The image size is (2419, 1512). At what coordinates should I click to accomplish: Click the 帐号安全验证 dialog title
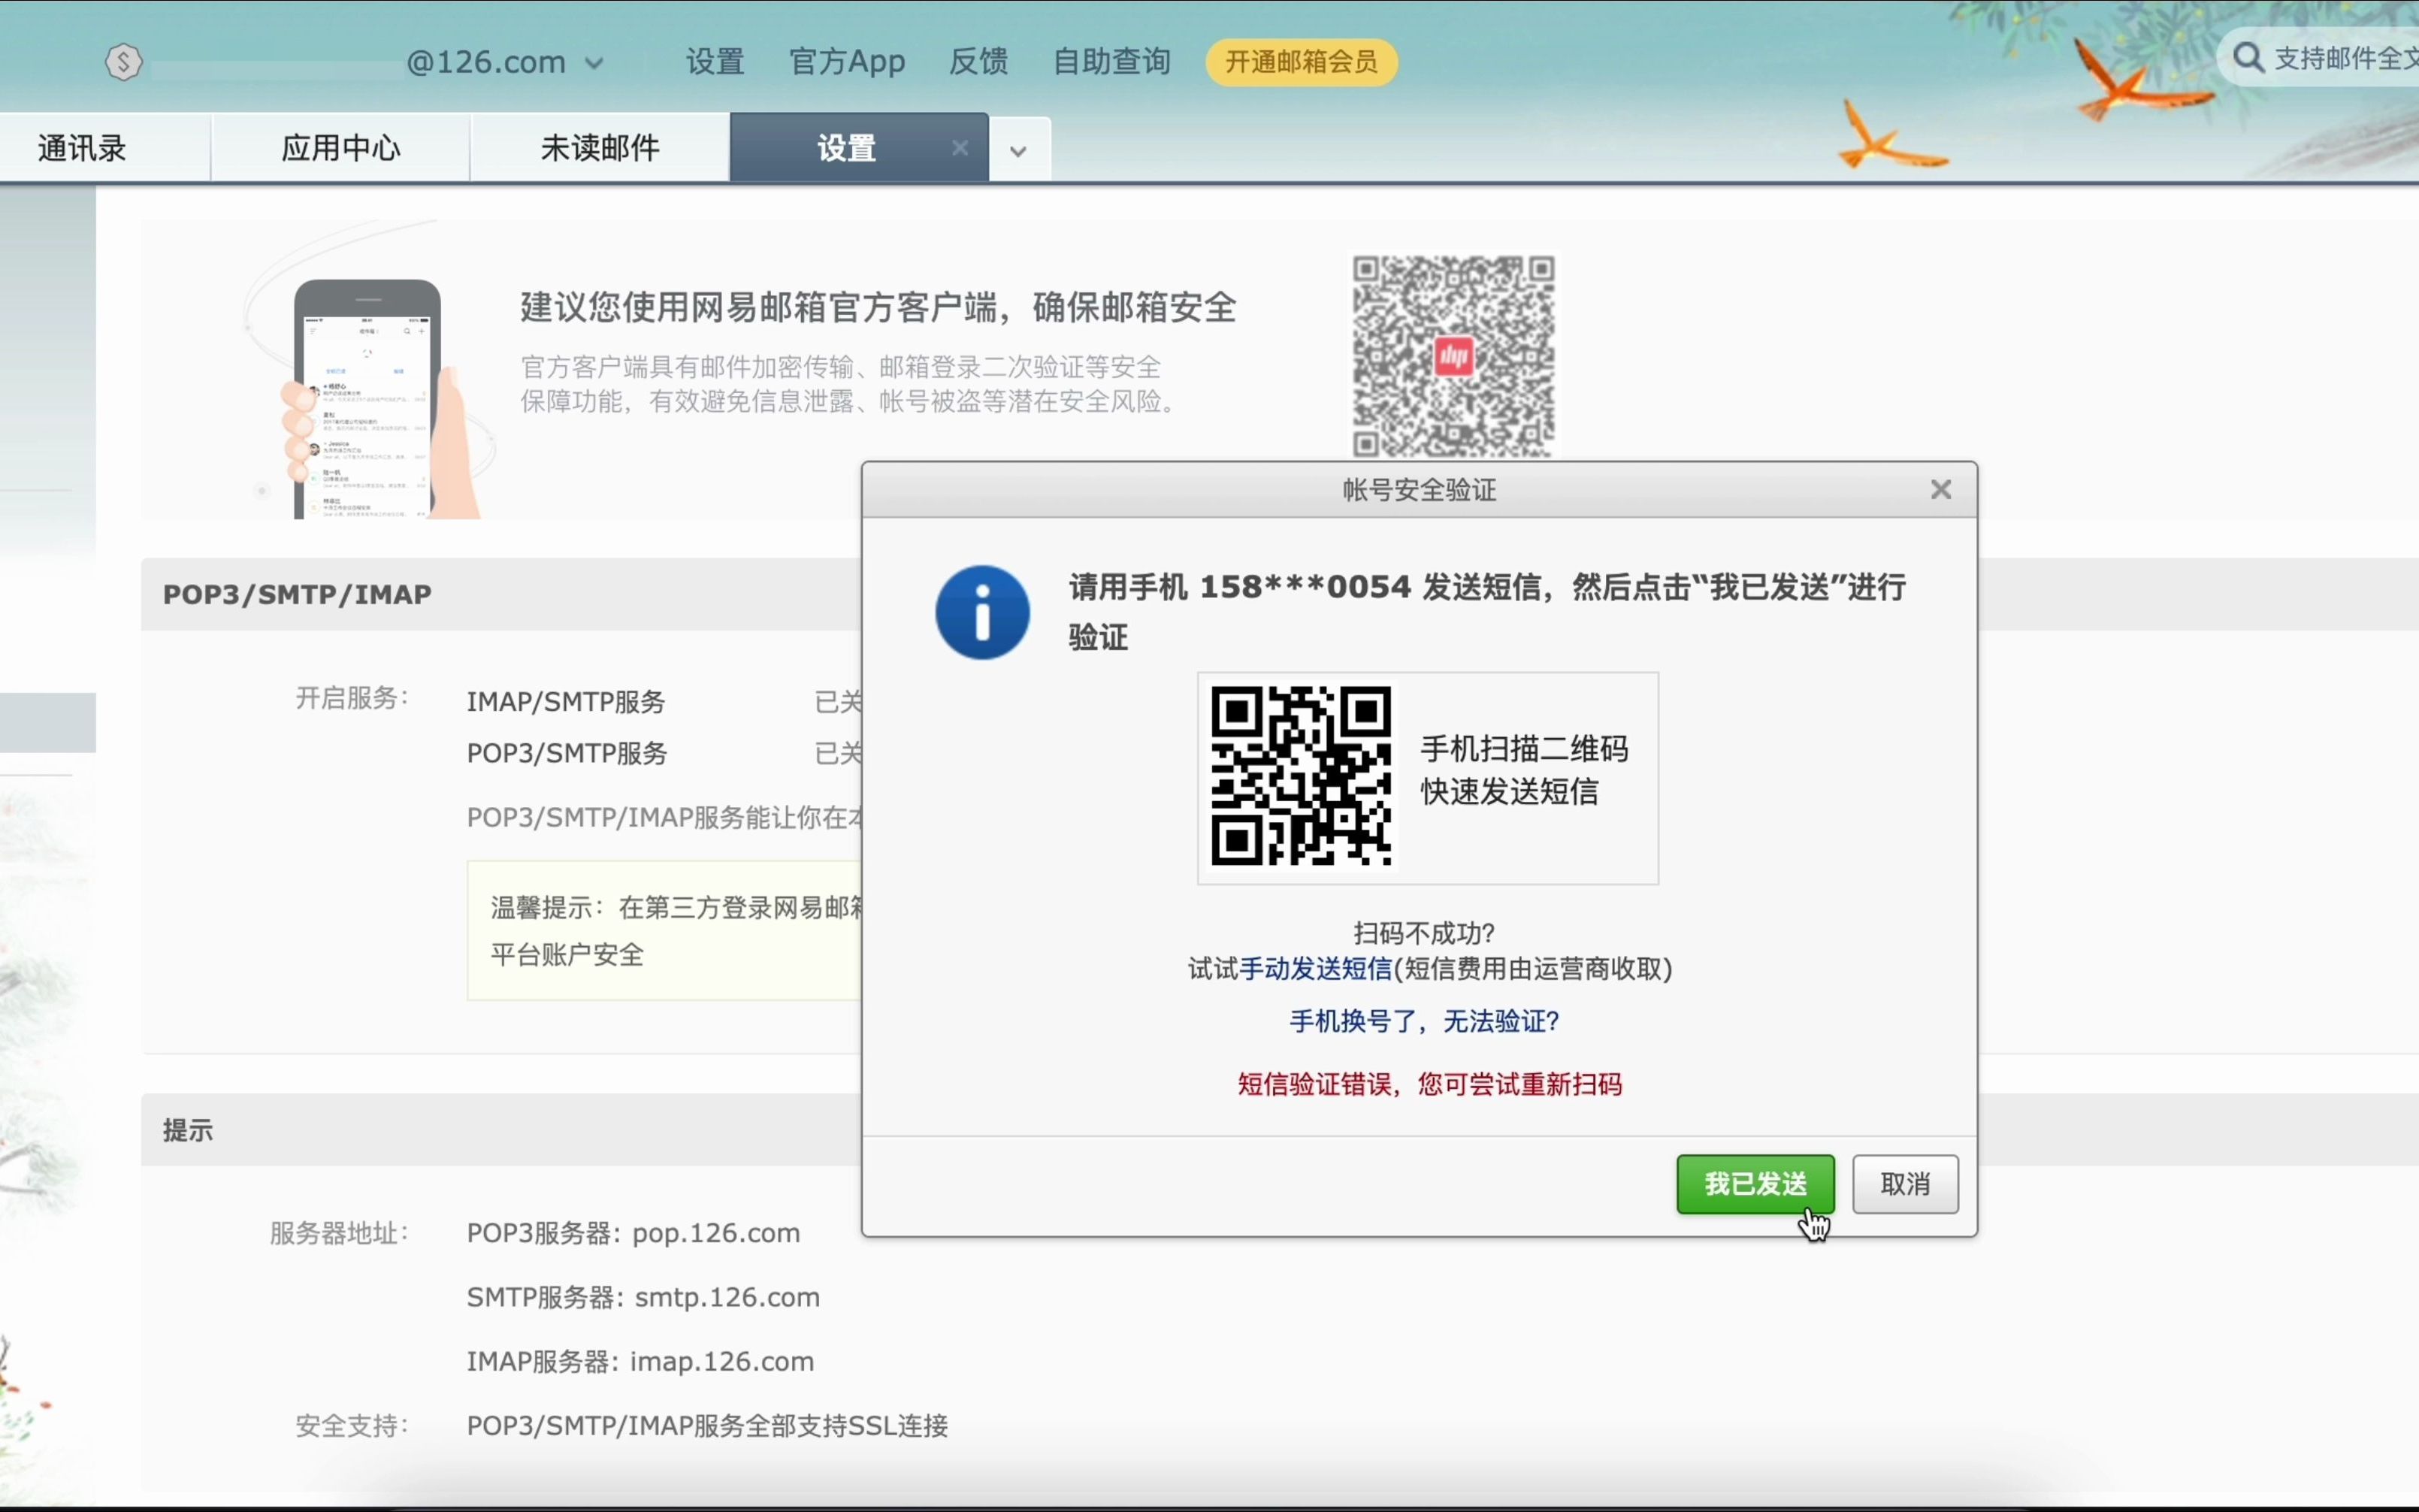(x=1419, y=490)
